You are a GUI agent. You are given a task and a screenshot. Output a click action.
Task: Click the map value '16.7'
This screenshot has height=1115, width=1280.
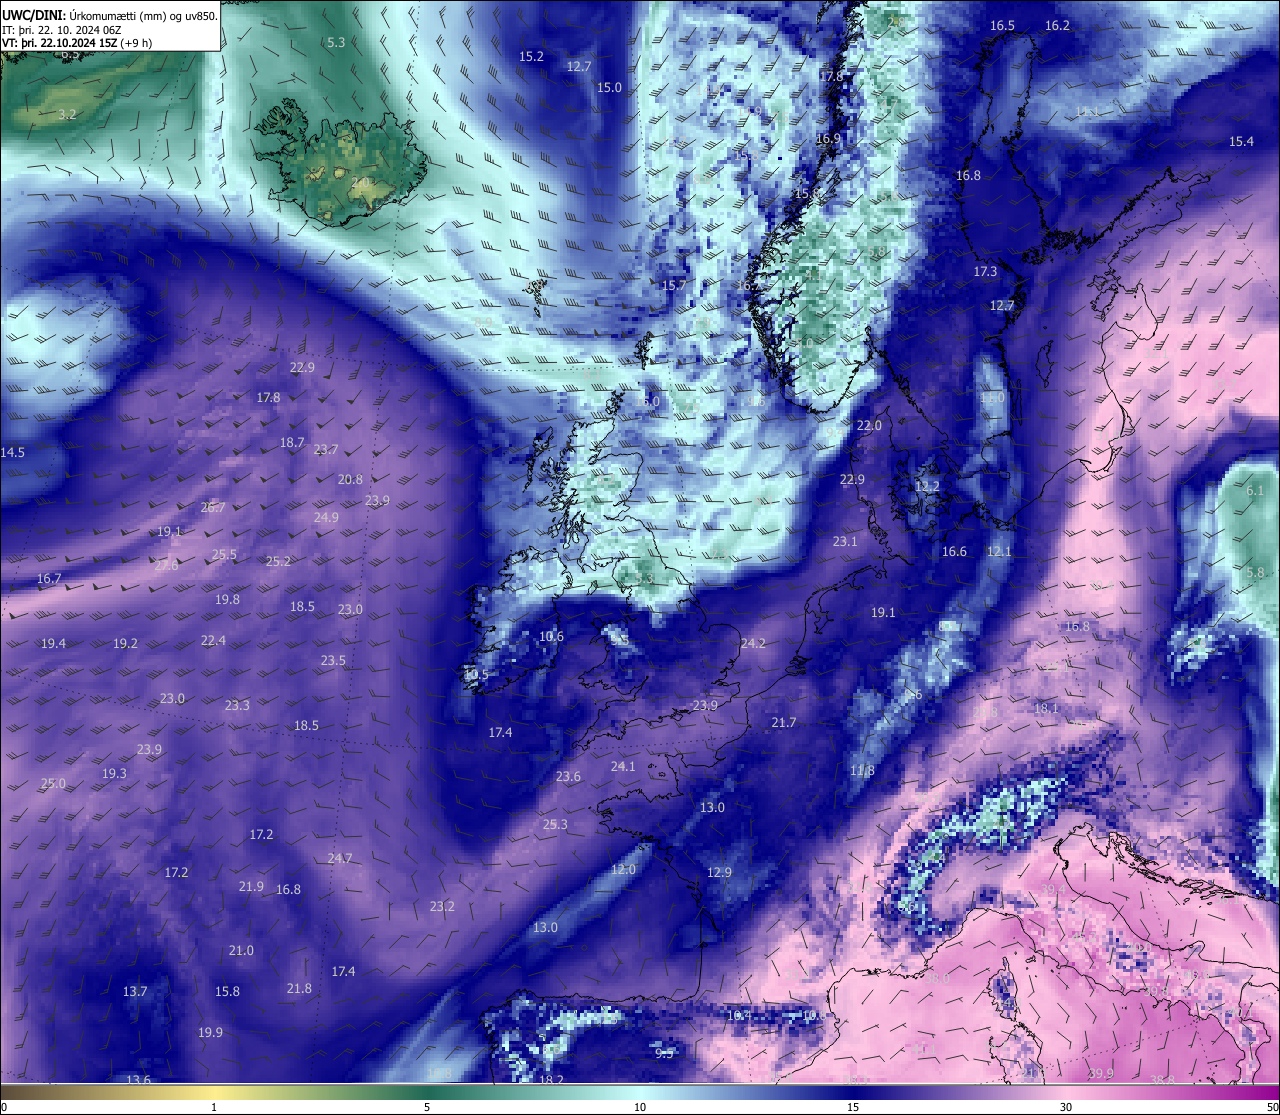coord(49,578)
